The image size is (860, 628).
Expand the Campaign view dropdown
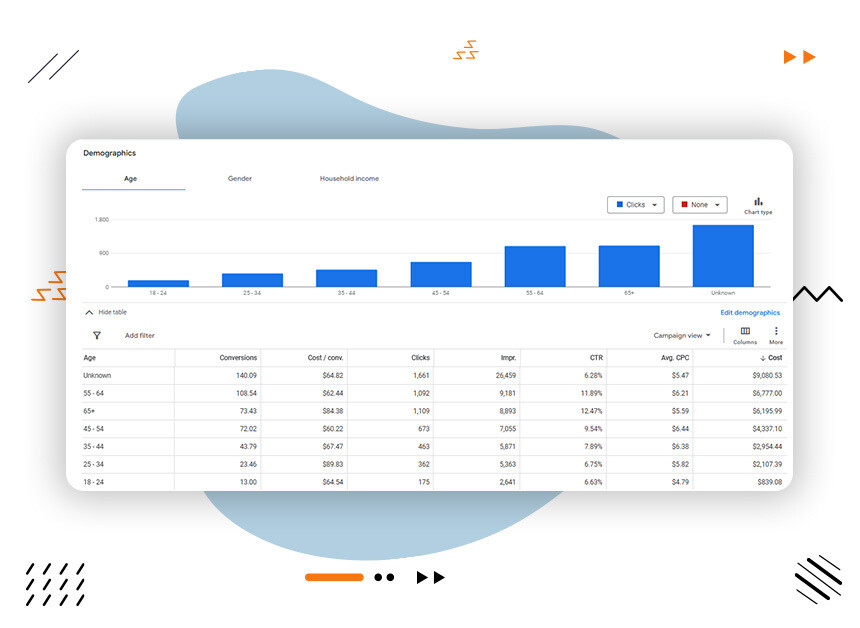pyautogui.click(x=682, y=336)
